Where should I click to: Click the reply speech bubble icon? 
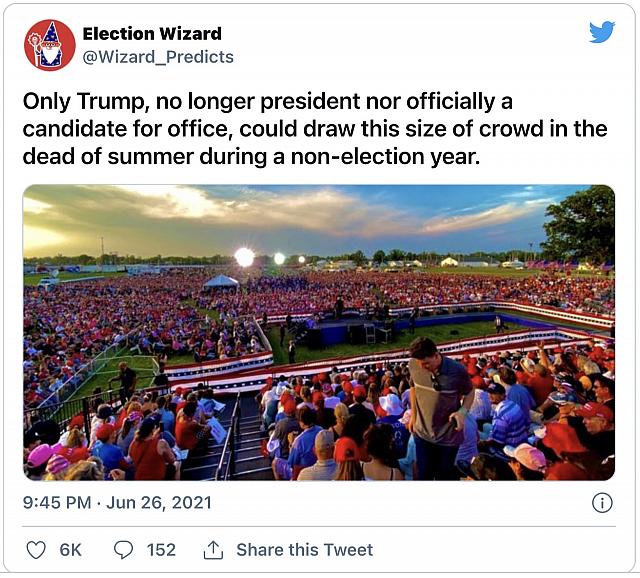[124, 550]
